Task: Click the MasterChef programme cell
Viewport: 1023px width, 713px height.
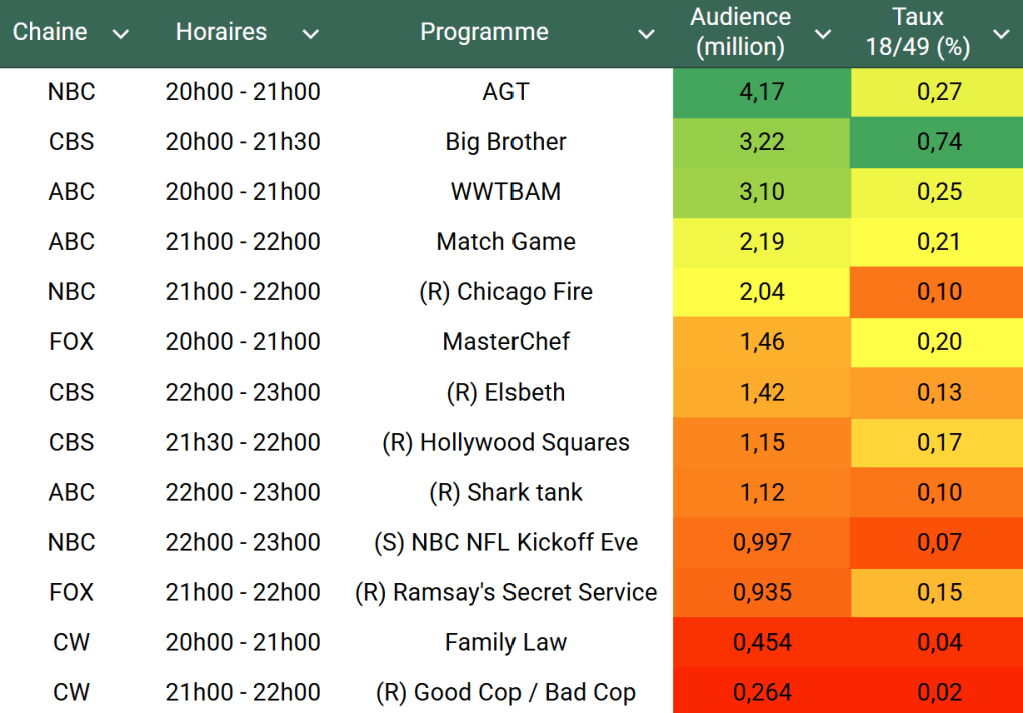Action: tap(506, 342)
